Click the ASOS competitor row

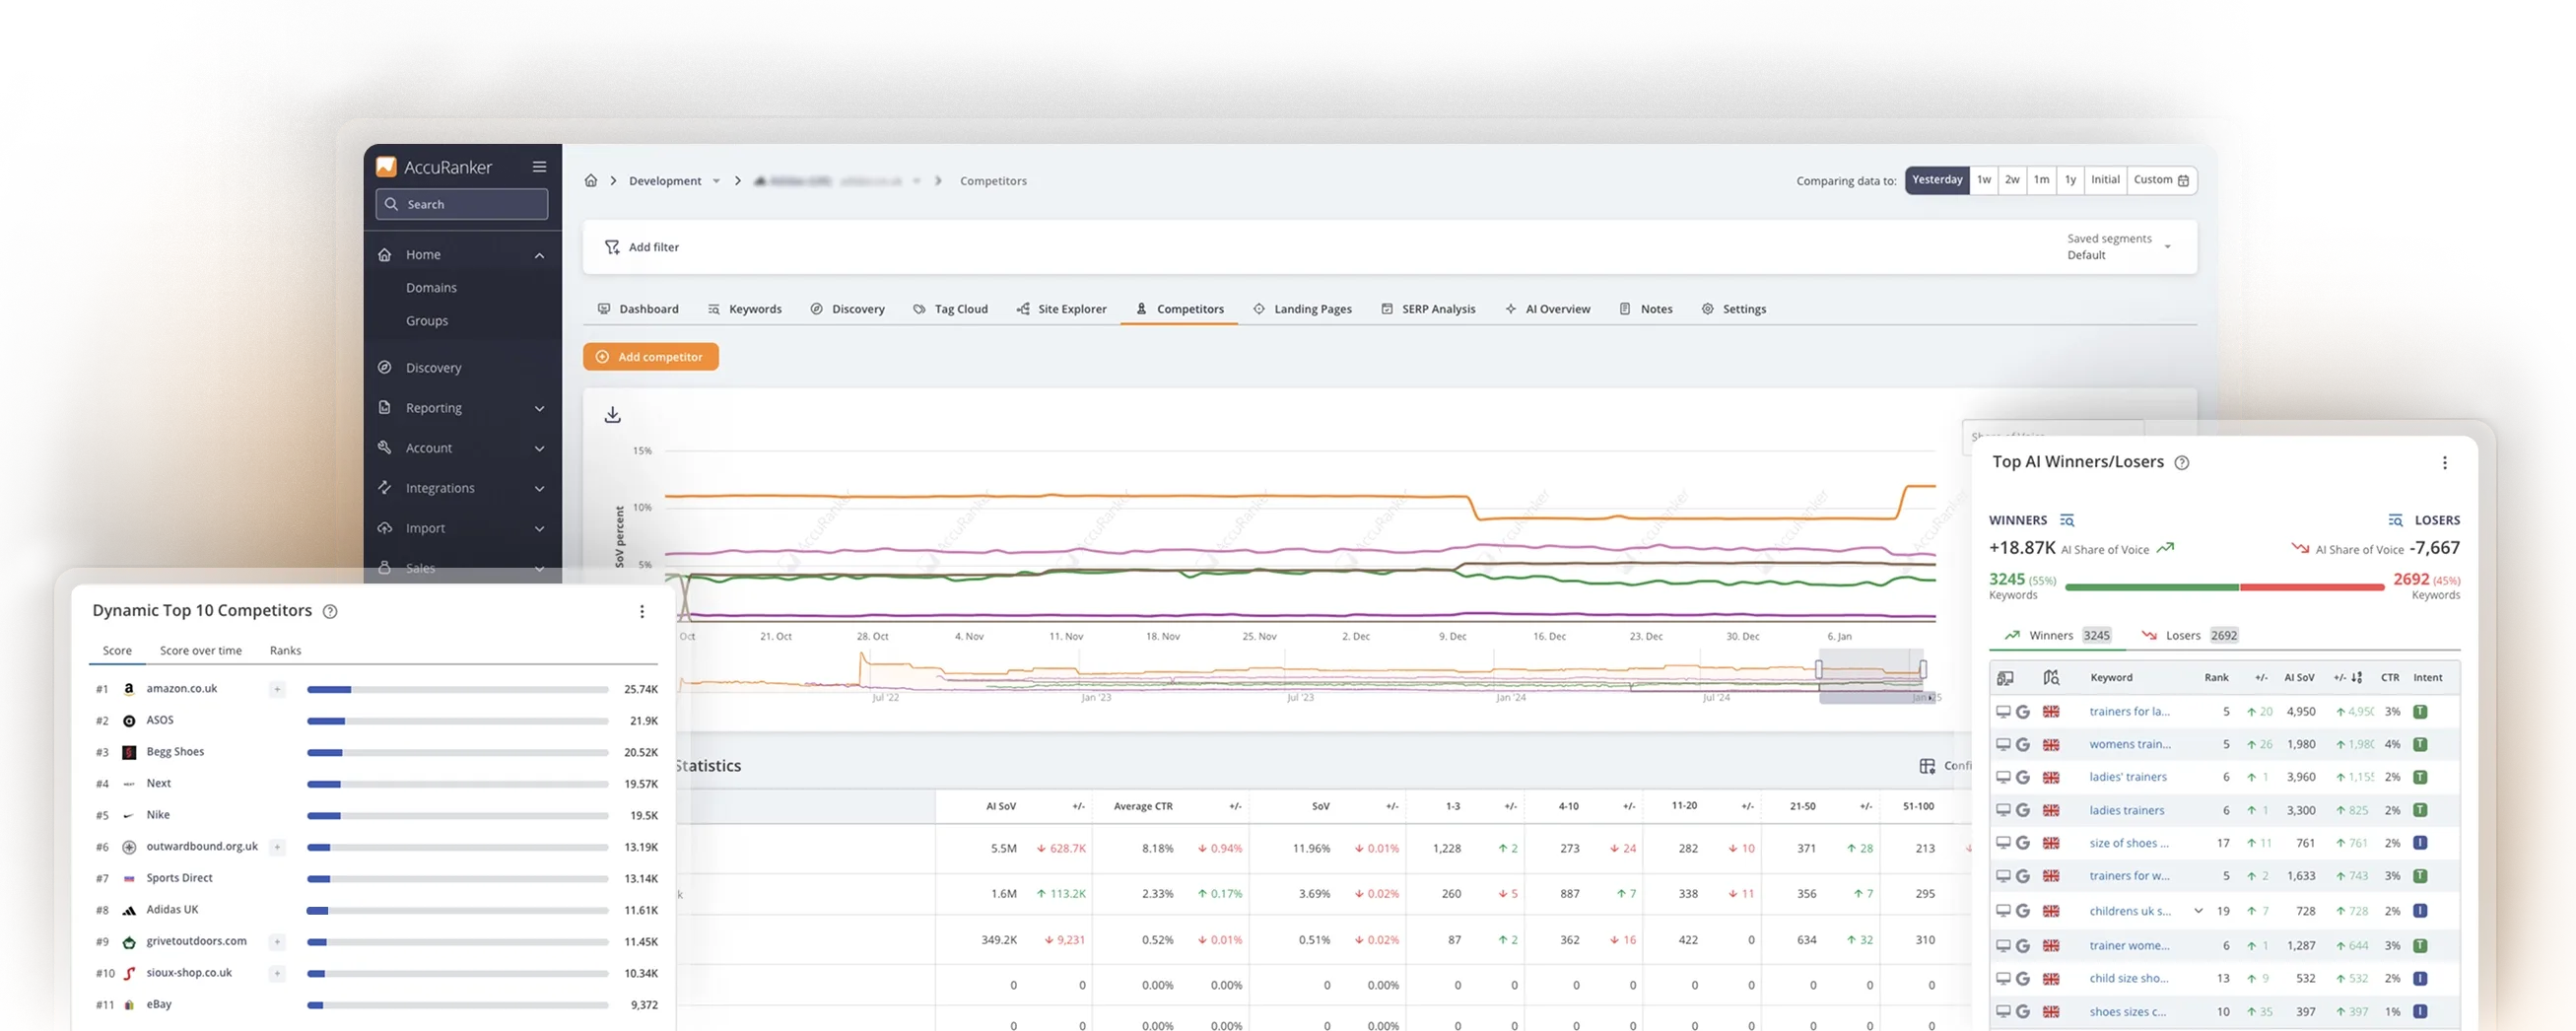coord(376,721)
